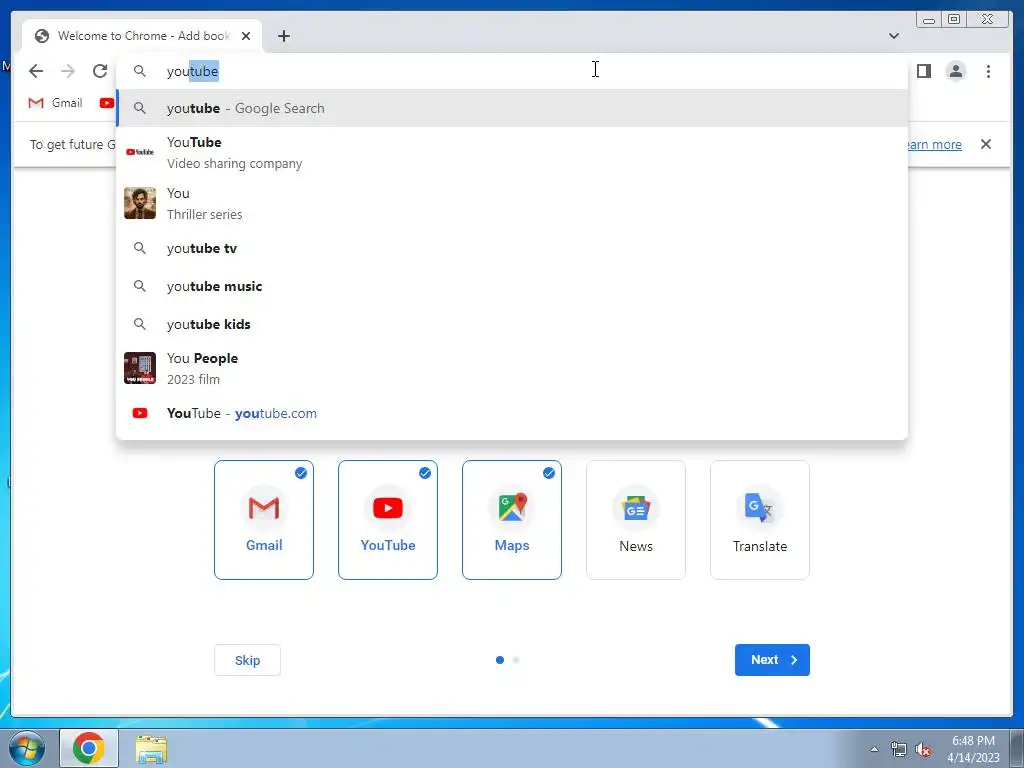Click the You series thumbnail image

pos(140,203)
